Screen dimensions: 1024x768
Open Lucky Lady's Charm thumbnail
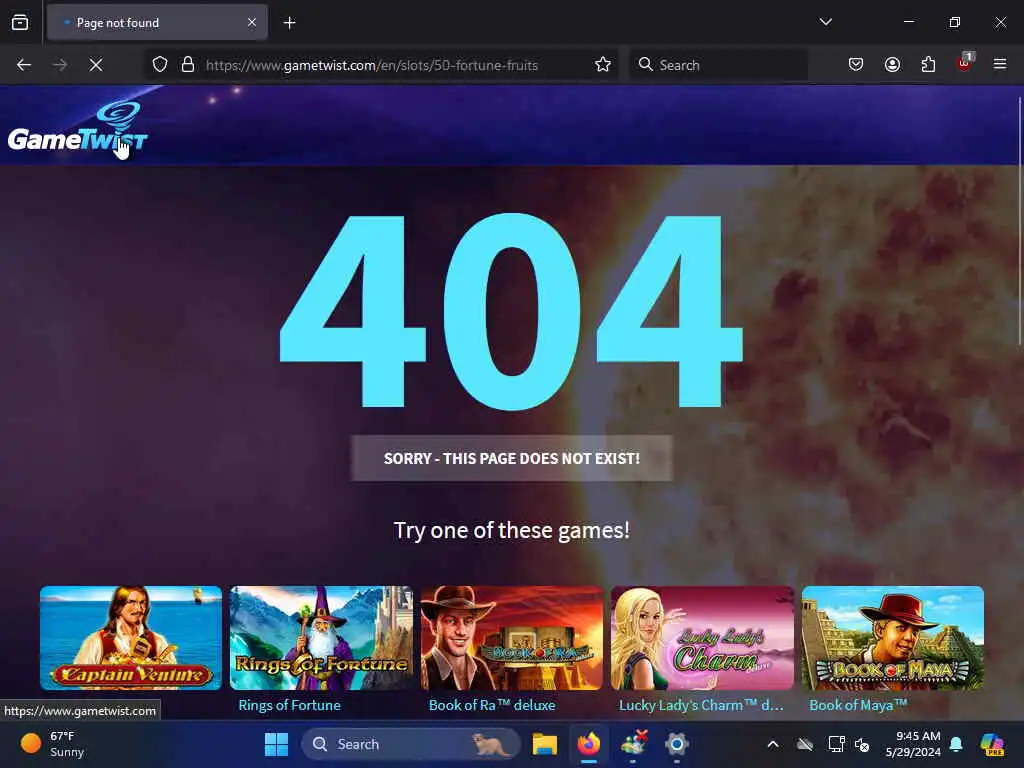click(702, 638)
